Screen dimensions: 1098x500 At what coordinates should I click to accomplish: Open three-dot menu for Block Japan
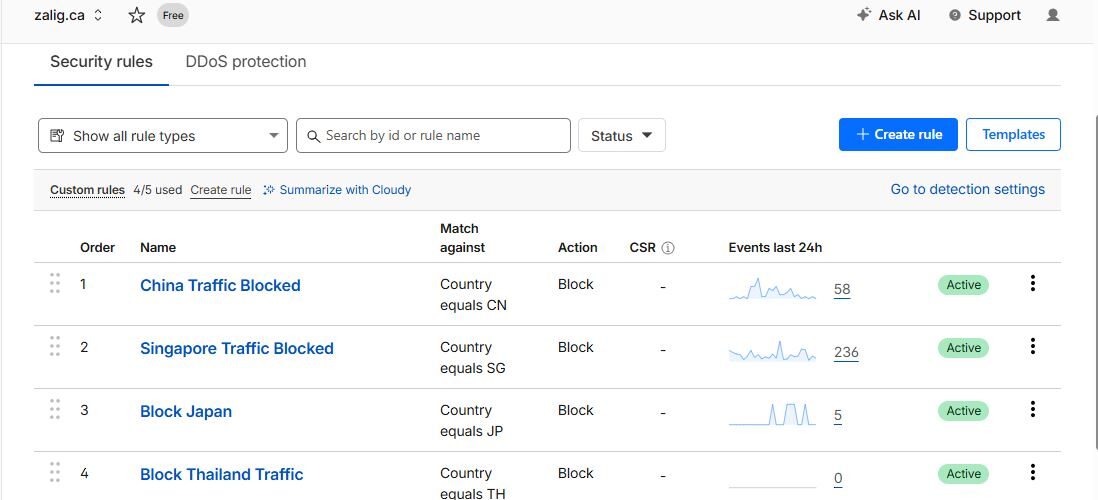click(x=1032, y=410)
